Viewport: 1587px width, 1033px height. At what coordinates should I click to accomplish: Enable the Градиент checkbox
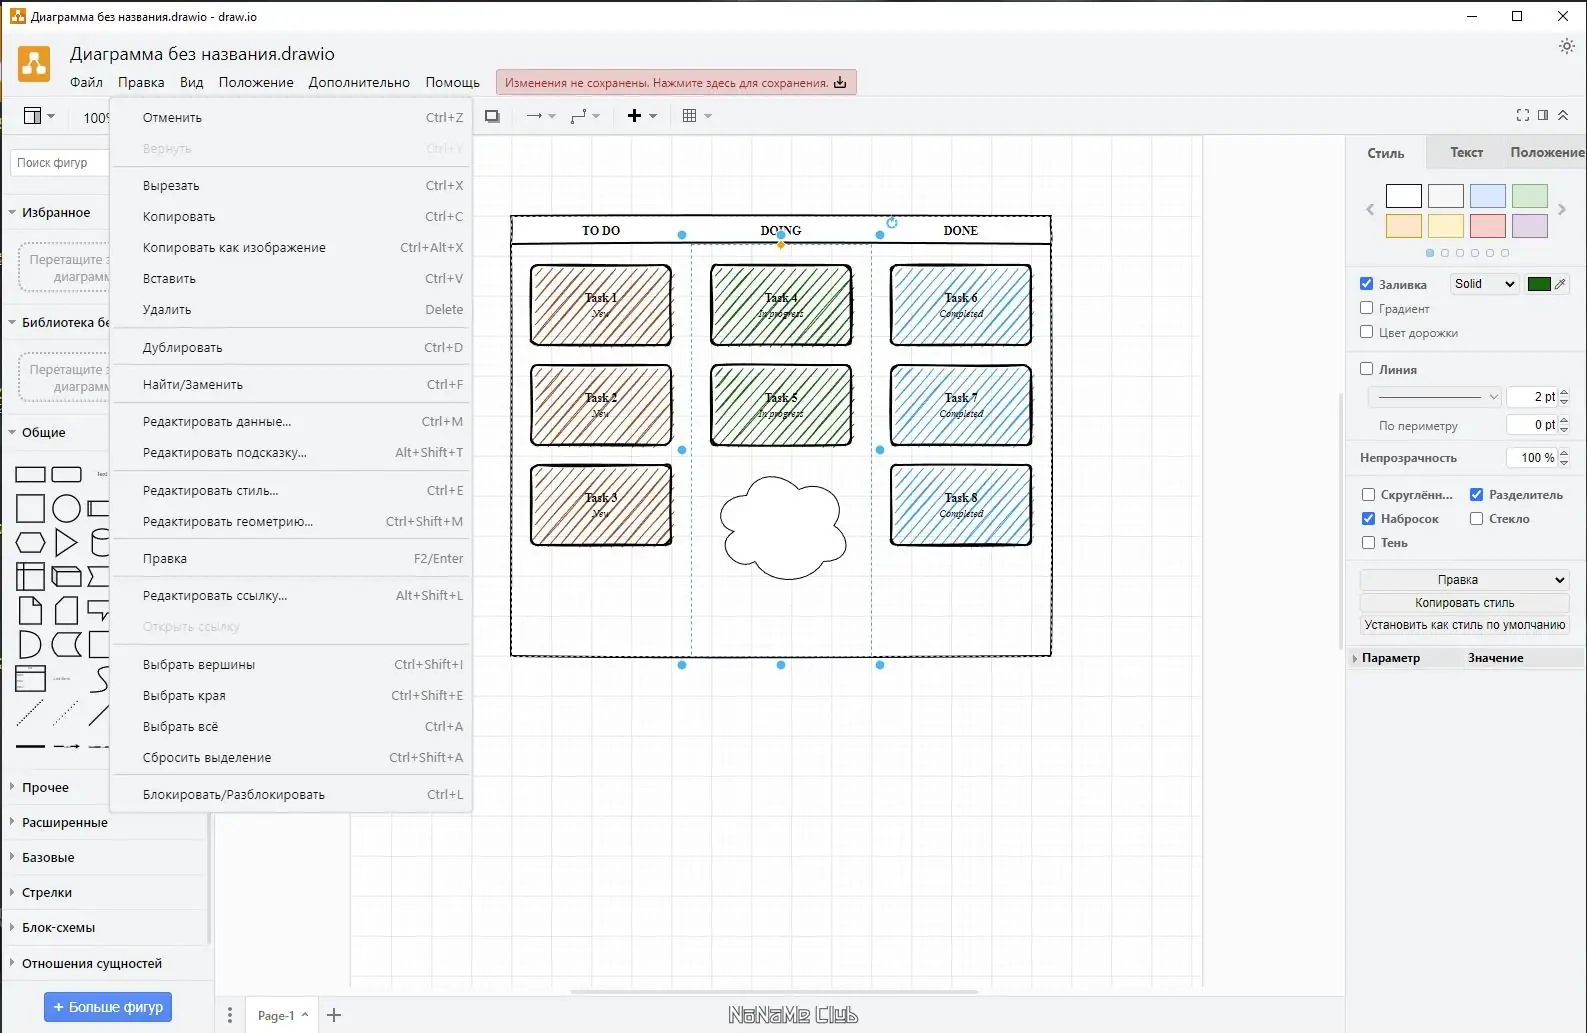click(1366, 308)
